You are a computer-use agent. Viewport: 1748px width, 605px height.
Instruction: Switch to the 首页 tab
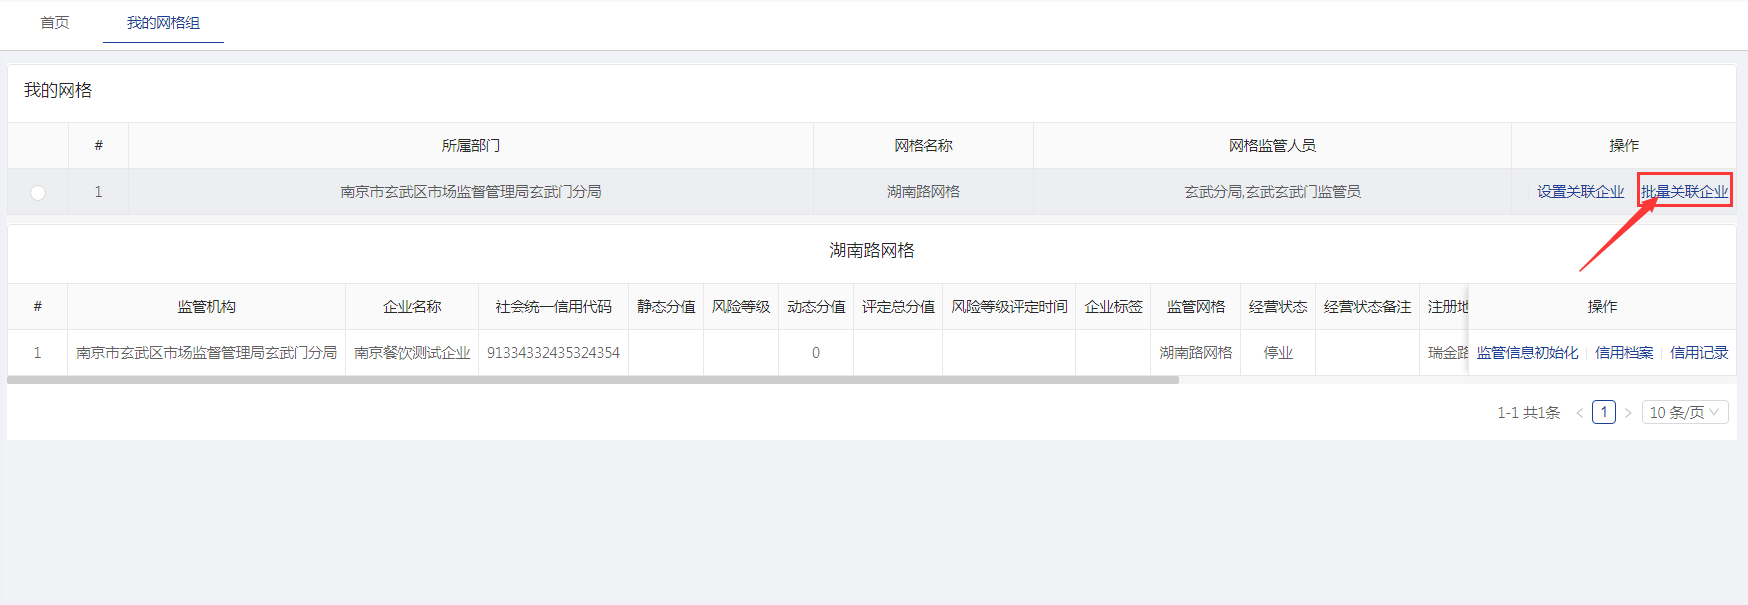pos(55,23)
